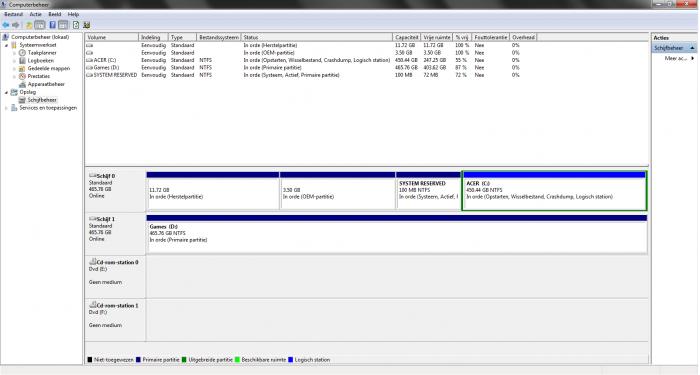The width and height of the screenshot is (700, 375).
Task: Select Taakplanner in the console tree
Action: coord(42,53)
